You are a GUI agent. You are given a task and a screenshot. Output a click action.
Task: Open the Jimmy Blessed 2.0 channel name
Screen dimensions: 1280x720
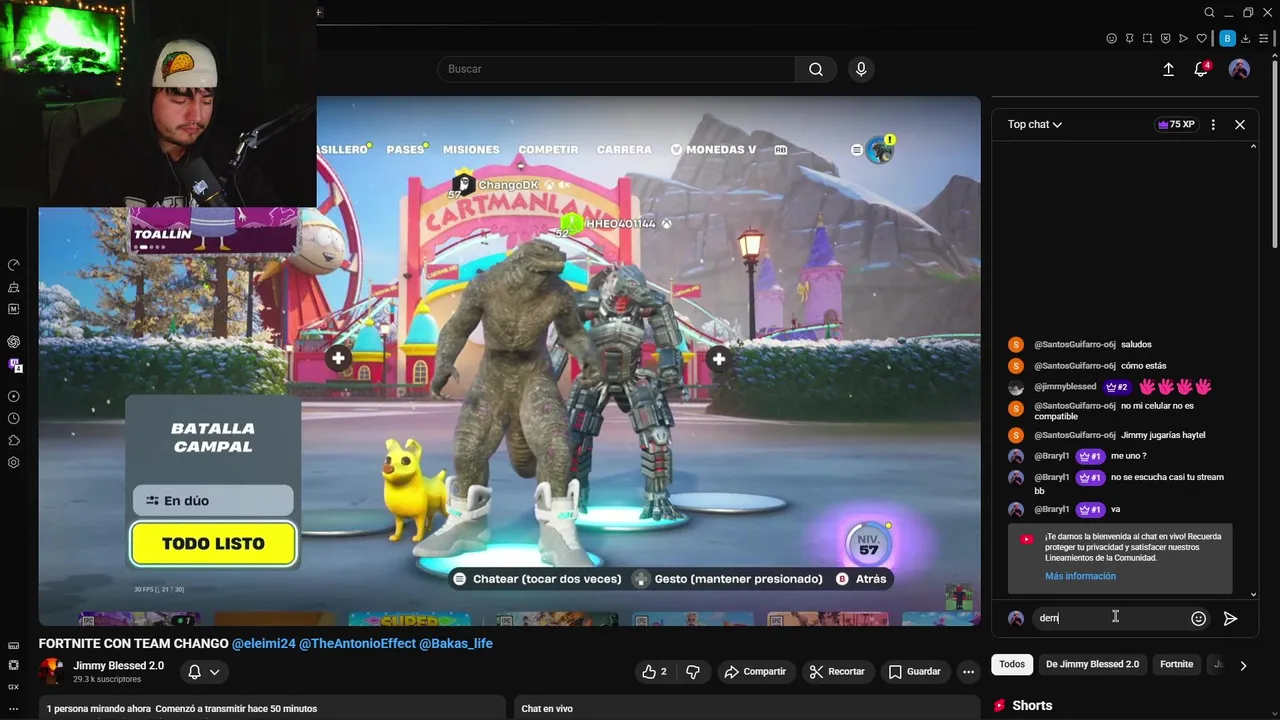pos(118,666)
